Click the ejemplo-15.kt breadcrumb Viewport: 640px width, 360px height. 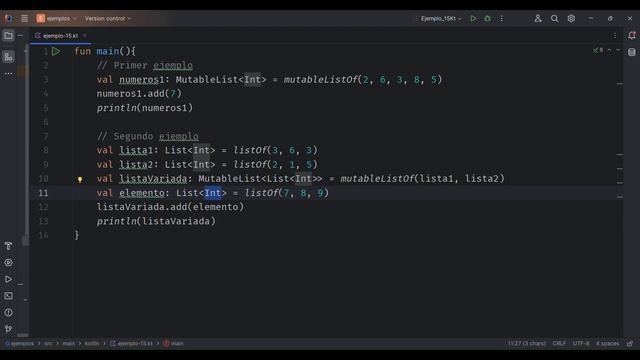tap(131, 343)
